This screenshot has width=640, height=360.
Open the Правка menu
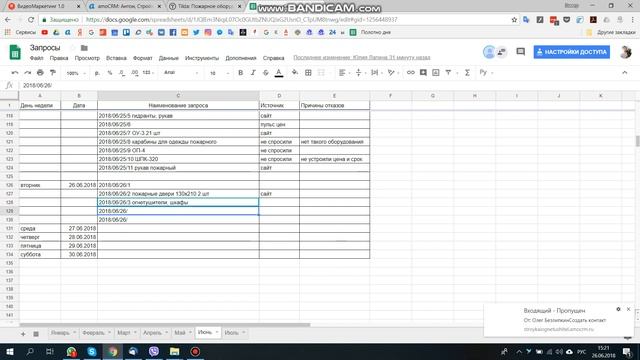[x=59, y=58]
